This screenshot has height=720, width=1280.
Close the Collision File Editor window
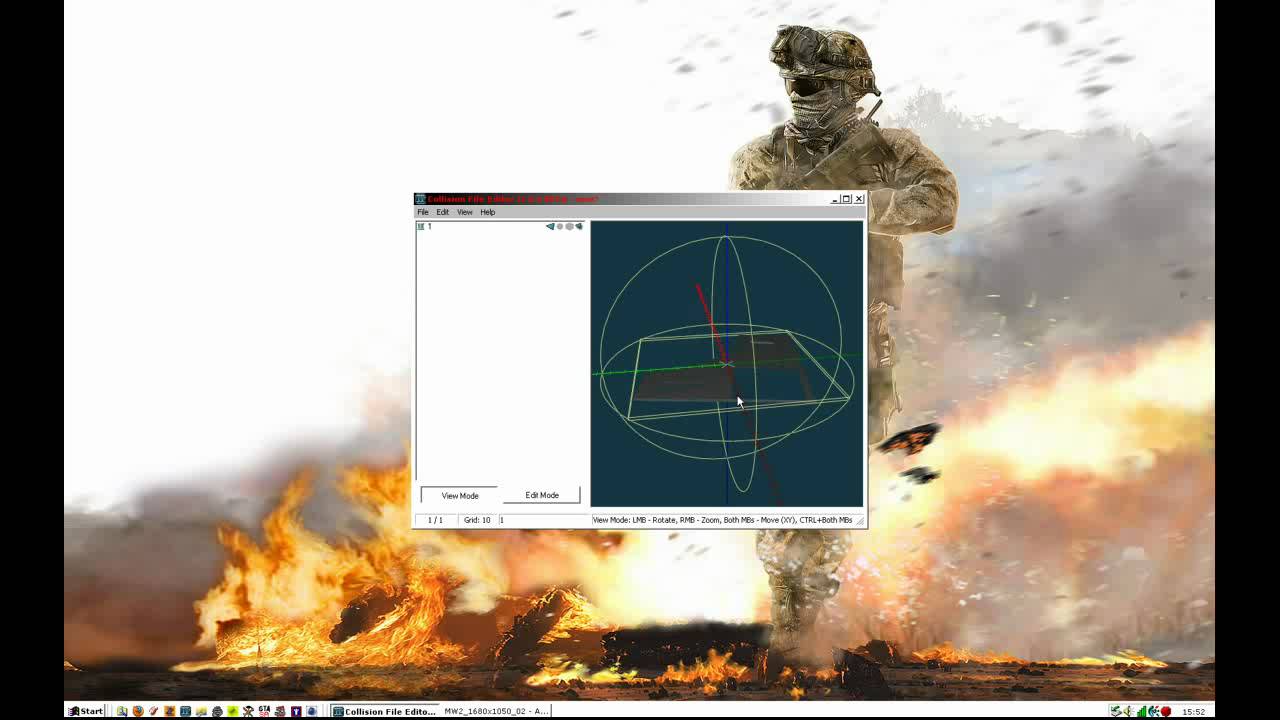click(x=858, y=199)
